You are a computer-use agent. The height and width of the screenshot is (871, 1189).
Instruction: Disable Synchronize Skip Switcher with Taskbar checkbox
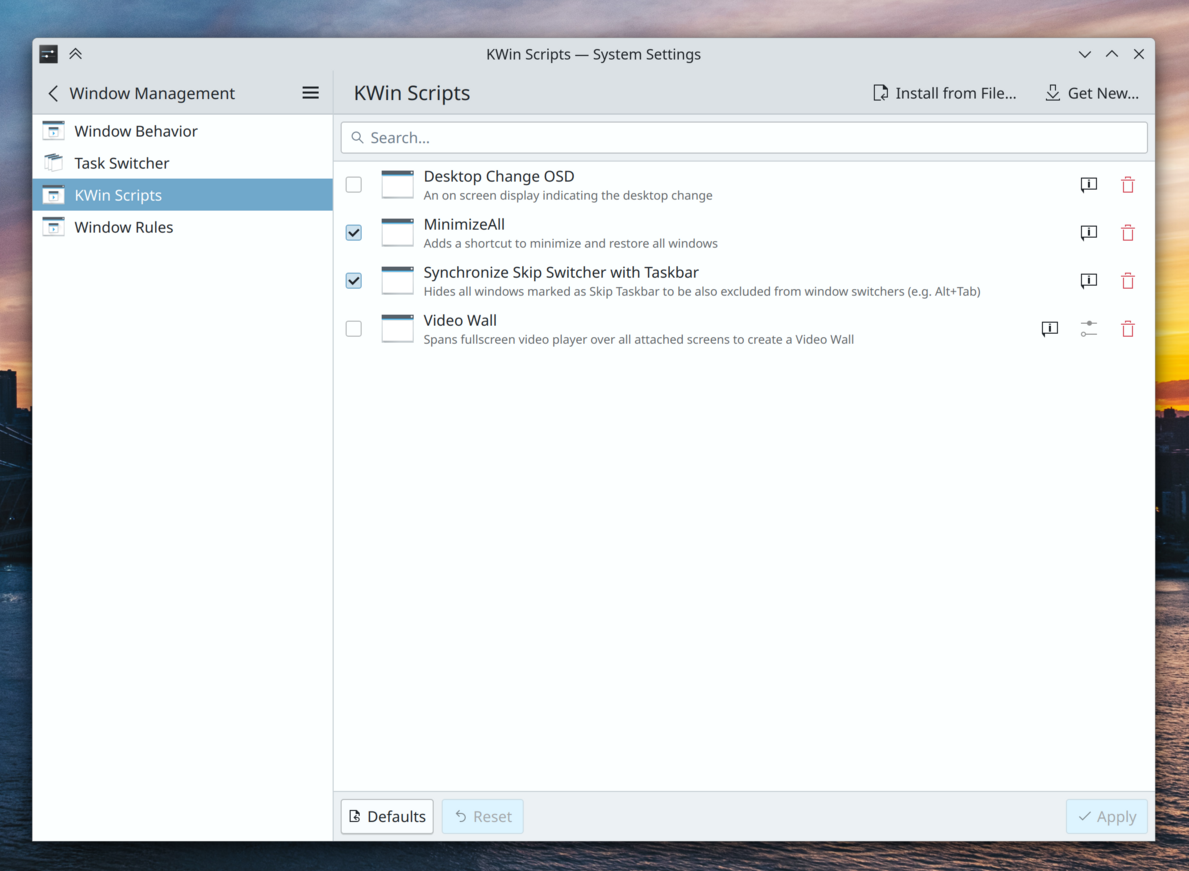[353, 280]
